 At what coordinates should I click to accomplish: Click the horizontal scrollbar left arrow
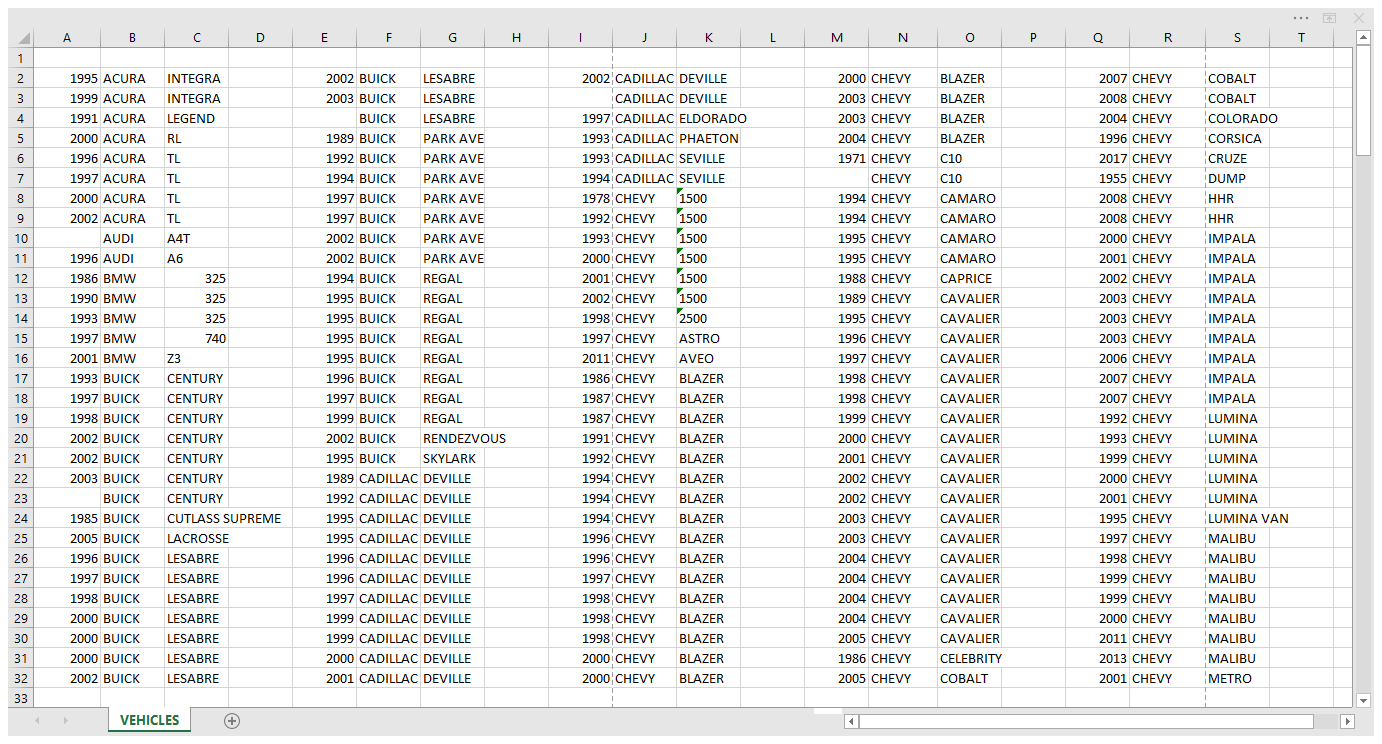click(851, 721)
